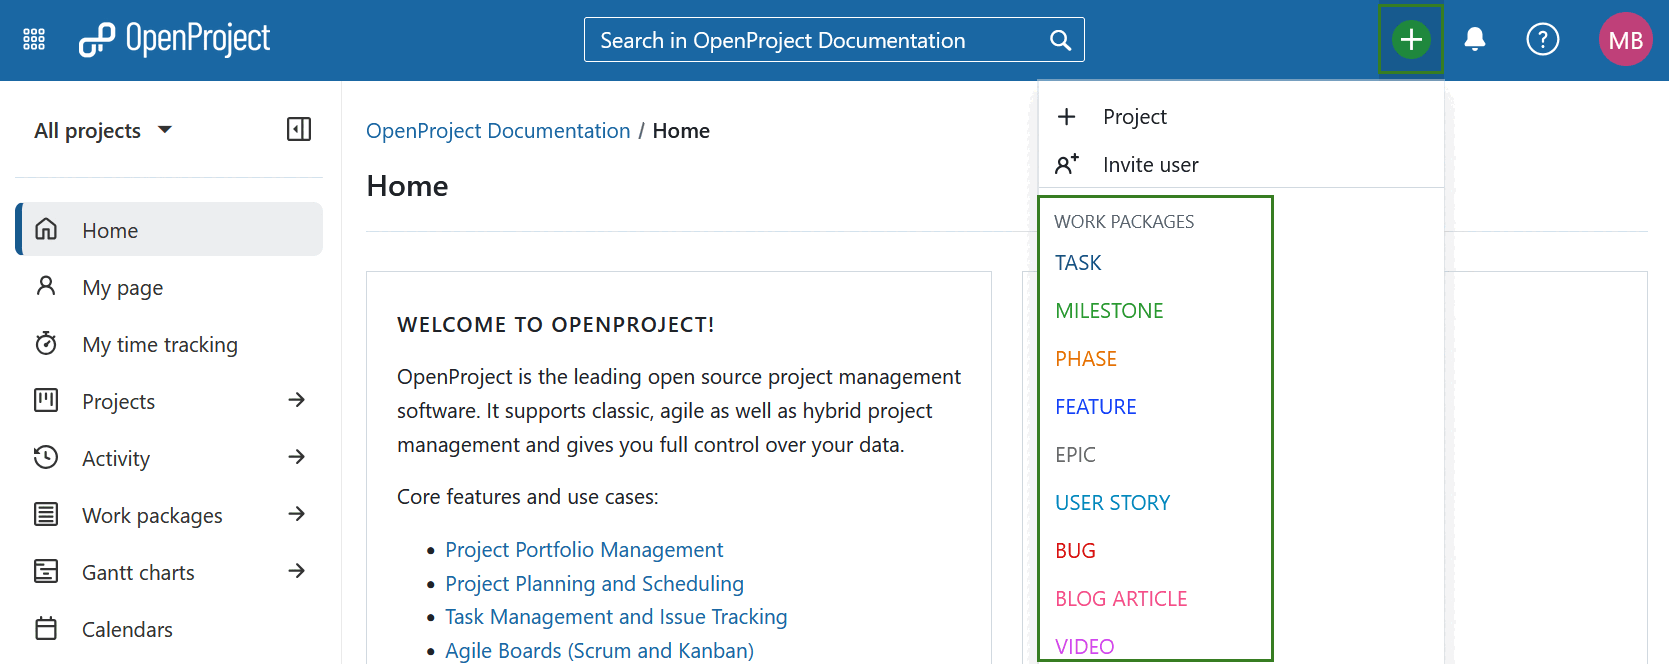Click the OpenProject Documentation breadcrumb
The width and height of the screenshot is (1669, 664).
[x=498, y=131]
